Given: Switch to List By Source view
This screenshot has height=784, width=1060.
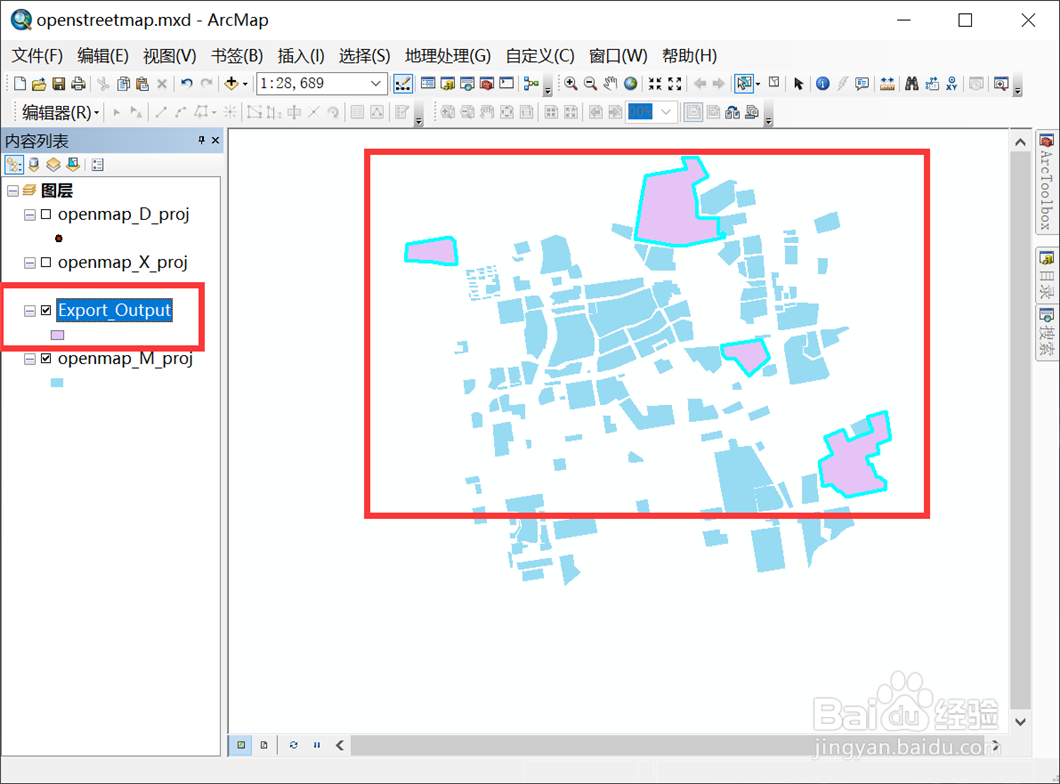Looking at the screenshot, I should [34, 164].
